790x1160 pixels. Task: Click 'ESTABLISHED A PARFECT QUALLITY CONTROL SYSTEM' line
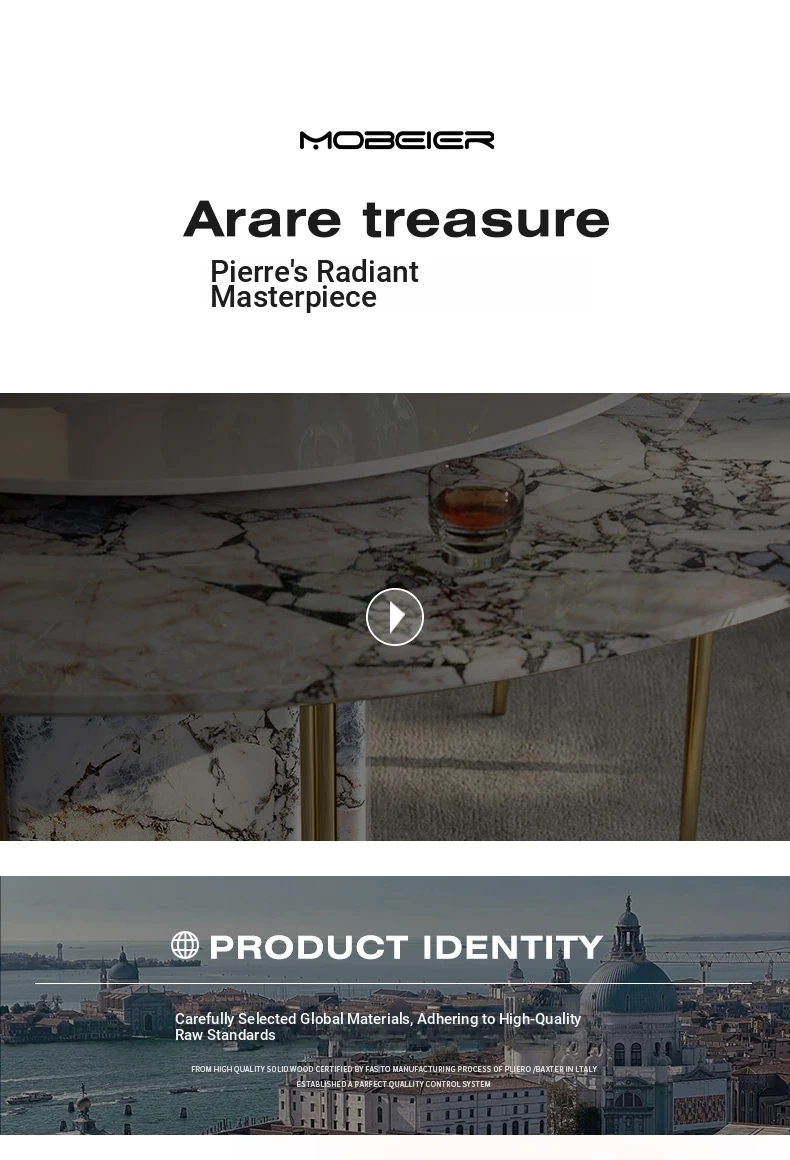pyautogui.click(x=394, y=1085)
